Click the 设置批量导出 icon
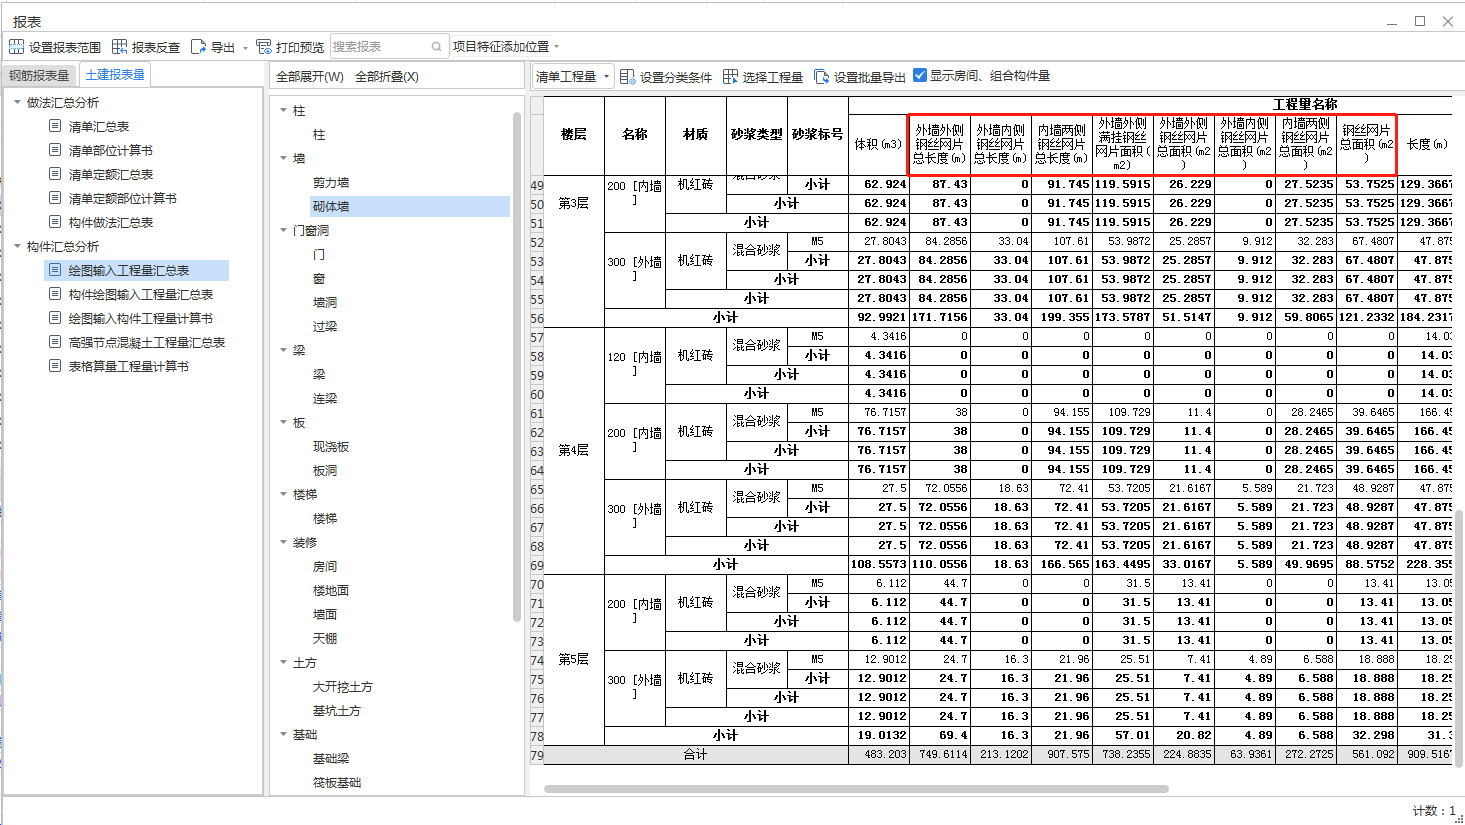The height and width of the screenshot is (825, 1465). point(822,77)
